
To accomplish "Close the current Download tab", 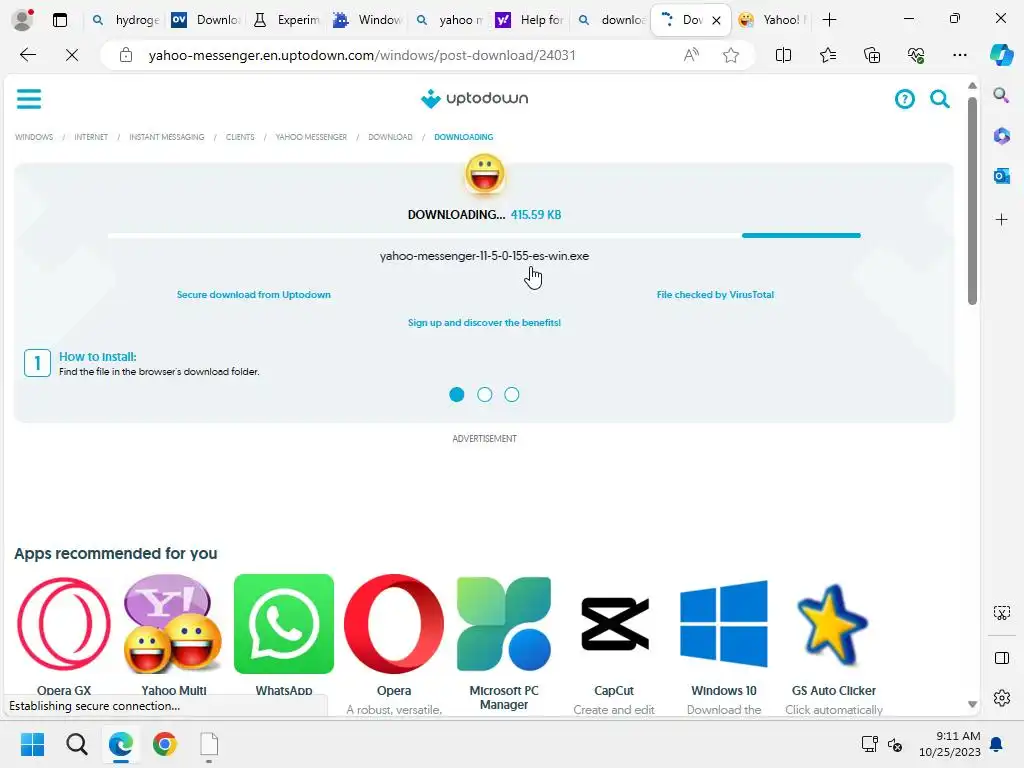I will pyautogui.click(x=716, y=20).
